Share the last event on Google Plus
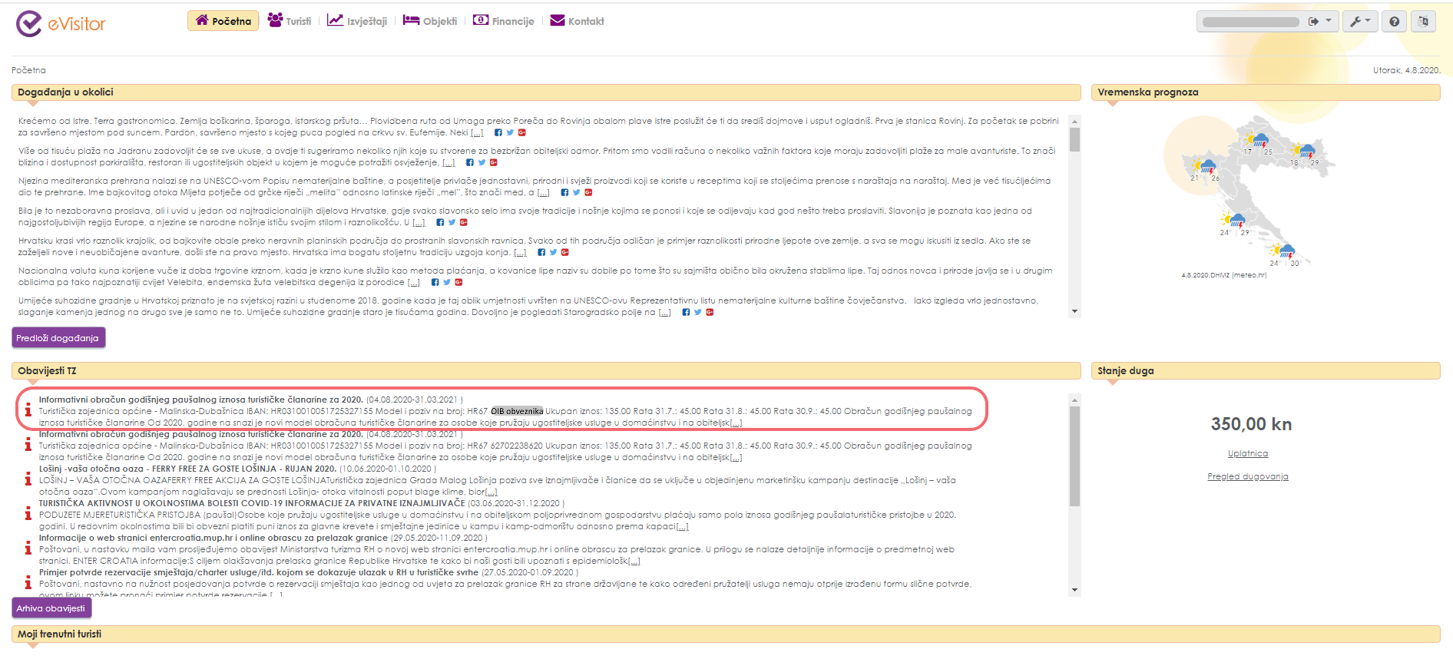 point(710,313)
